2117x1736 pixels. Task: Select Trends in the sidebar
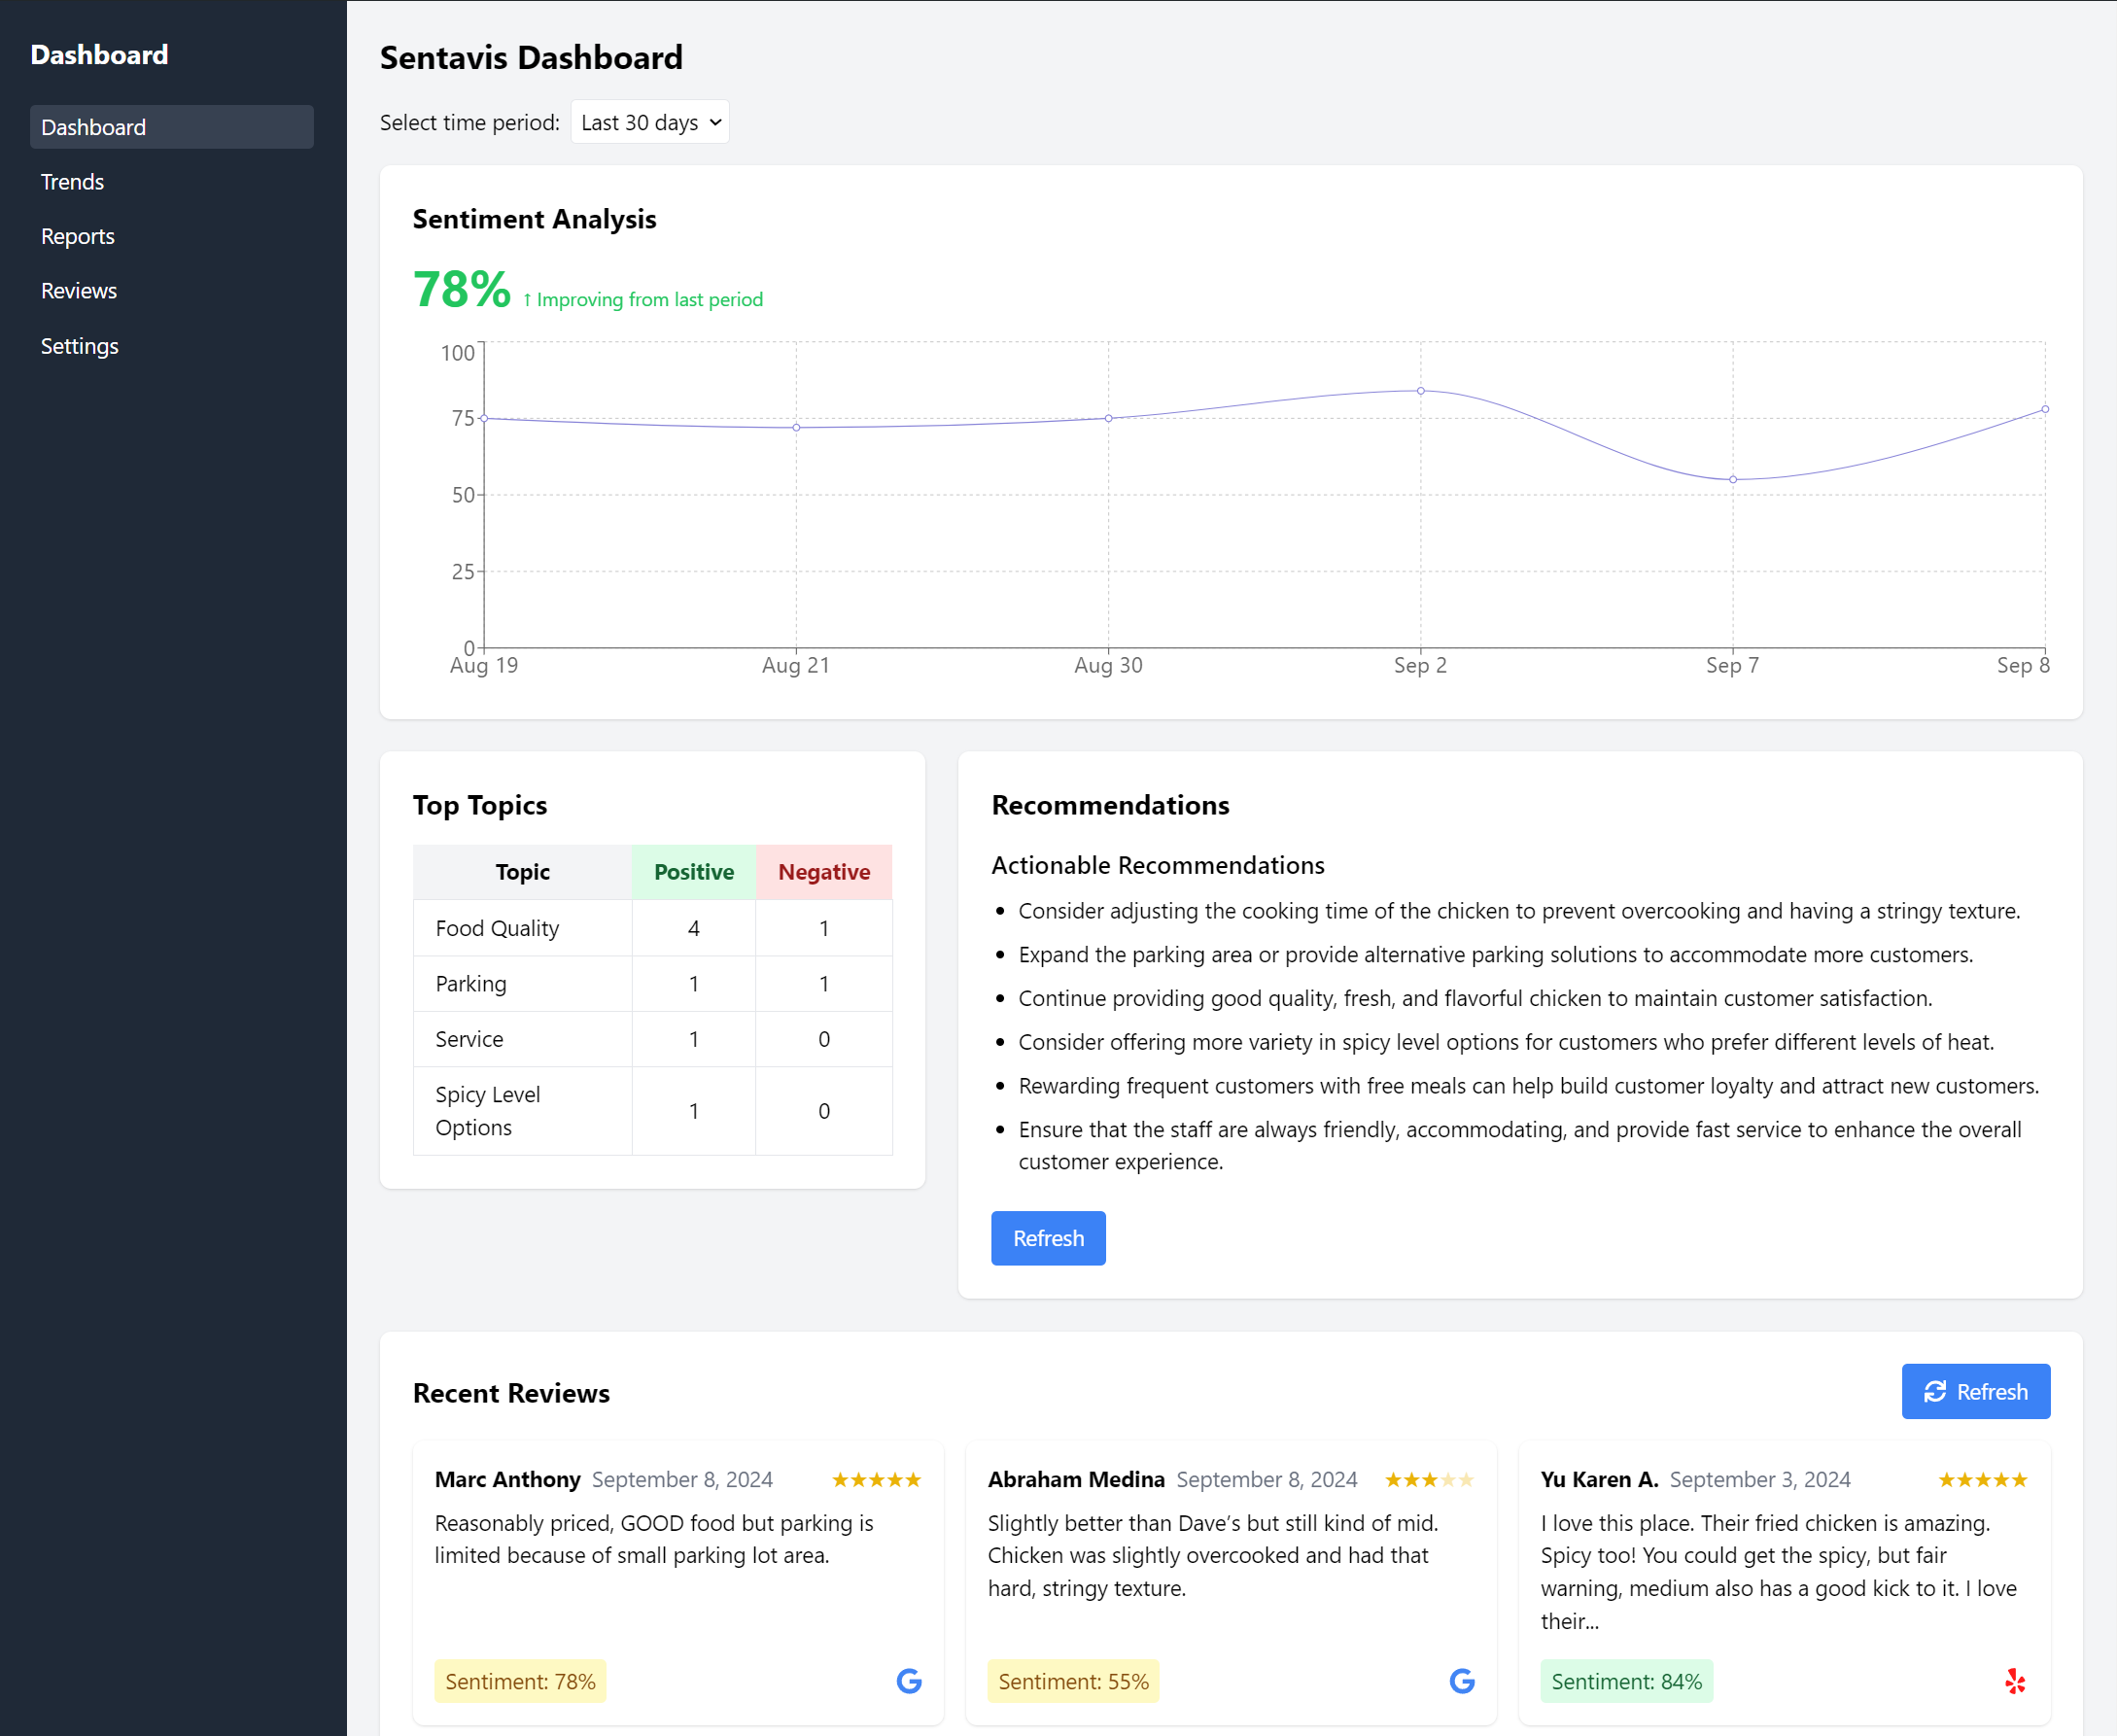point(72,181)
